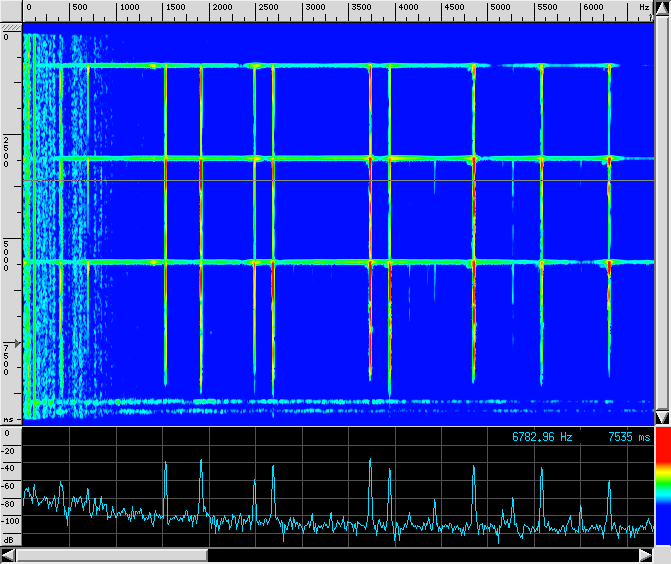Click the horizontal scrollbar thumb

tap(111, 555)
